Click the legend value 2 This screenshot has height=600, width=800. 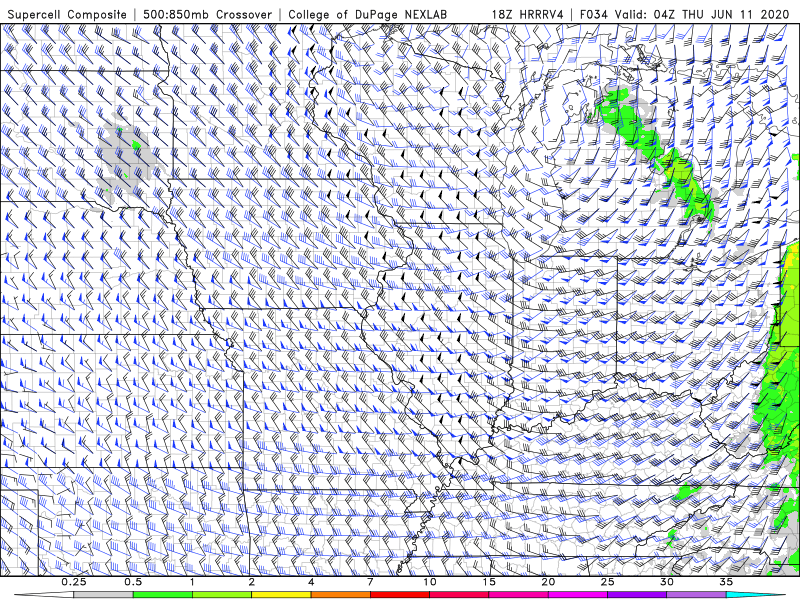tap(252, 582)
